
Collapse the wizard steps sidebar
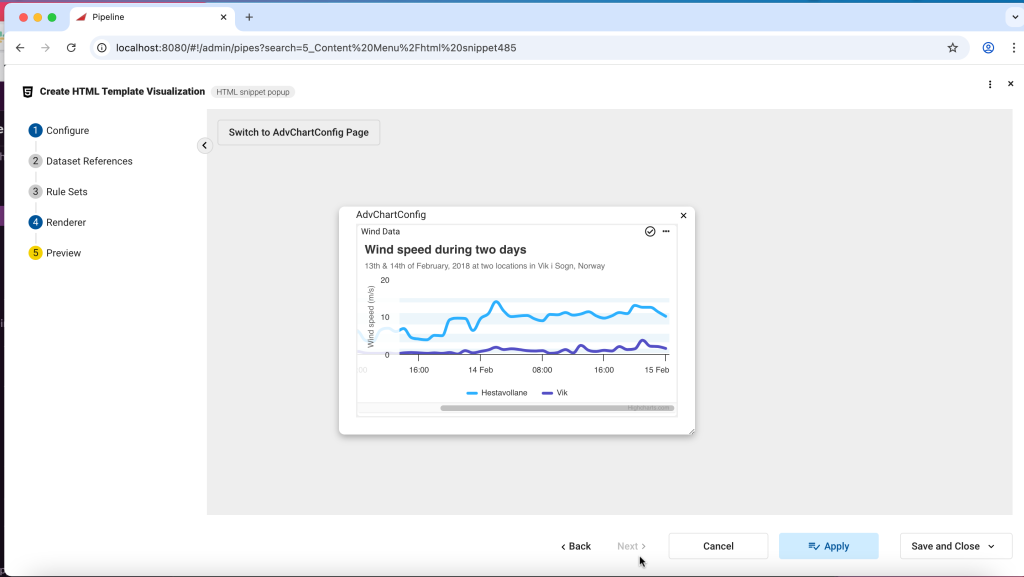204,145
